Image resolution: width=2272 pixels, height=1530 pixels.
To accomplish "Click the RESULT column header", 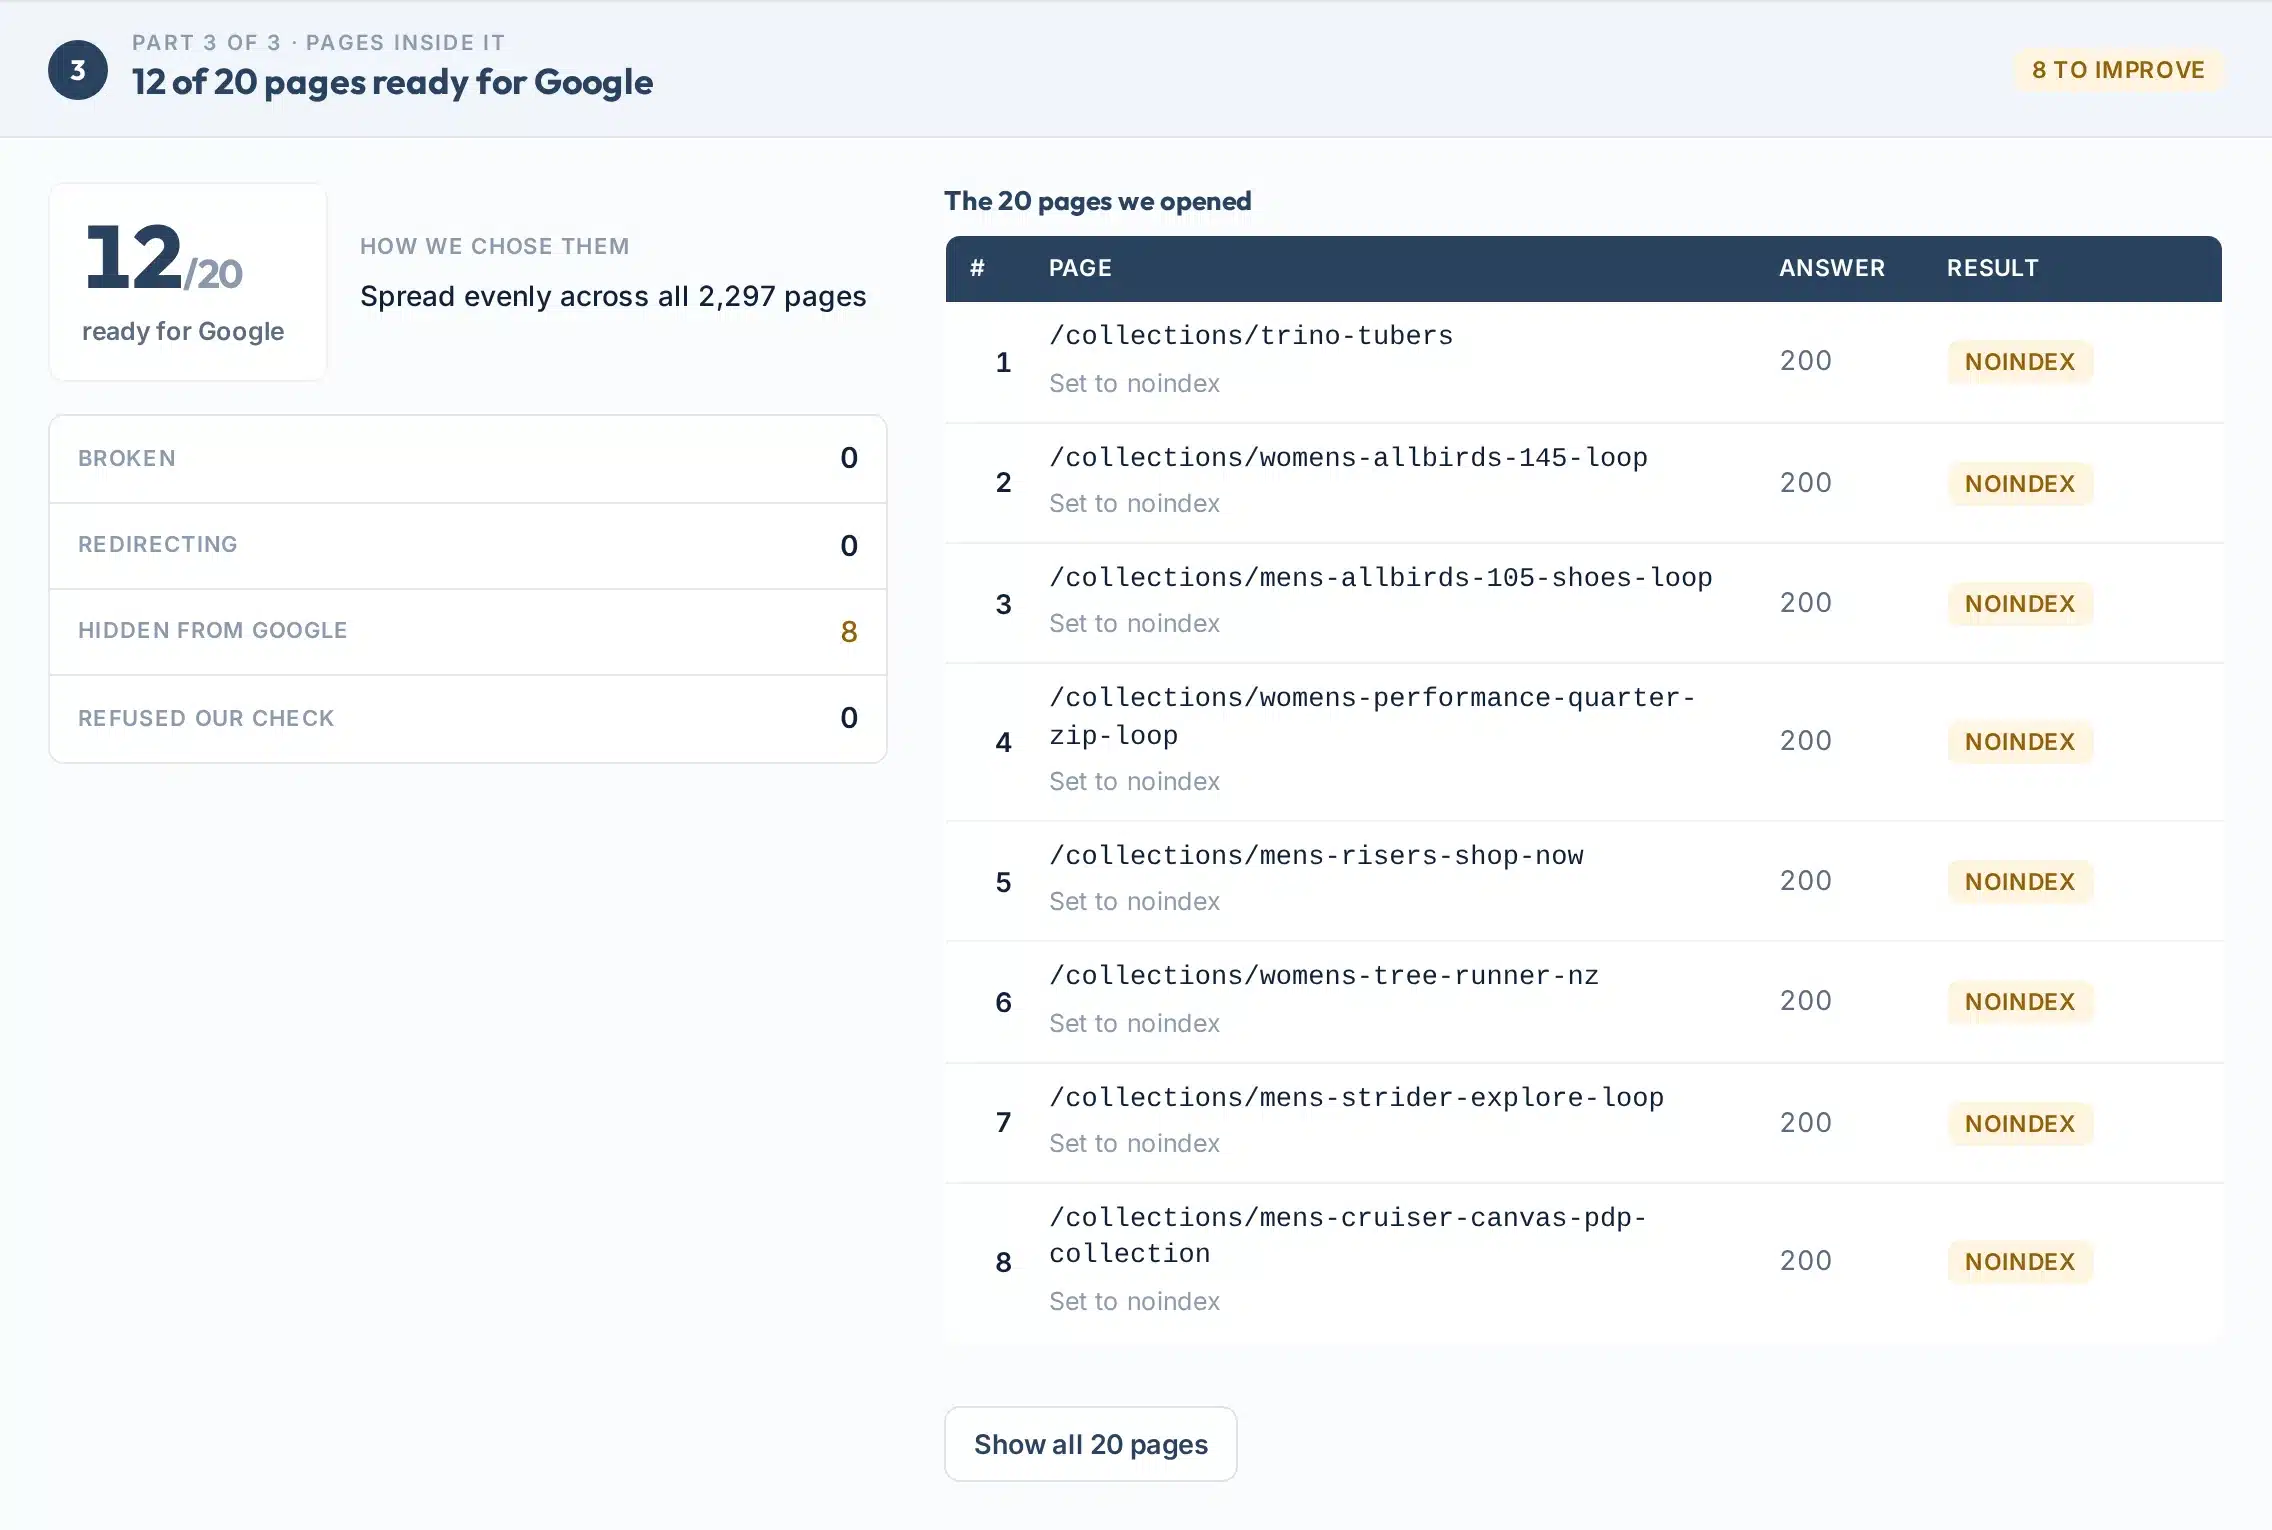I will point(1992,268).
